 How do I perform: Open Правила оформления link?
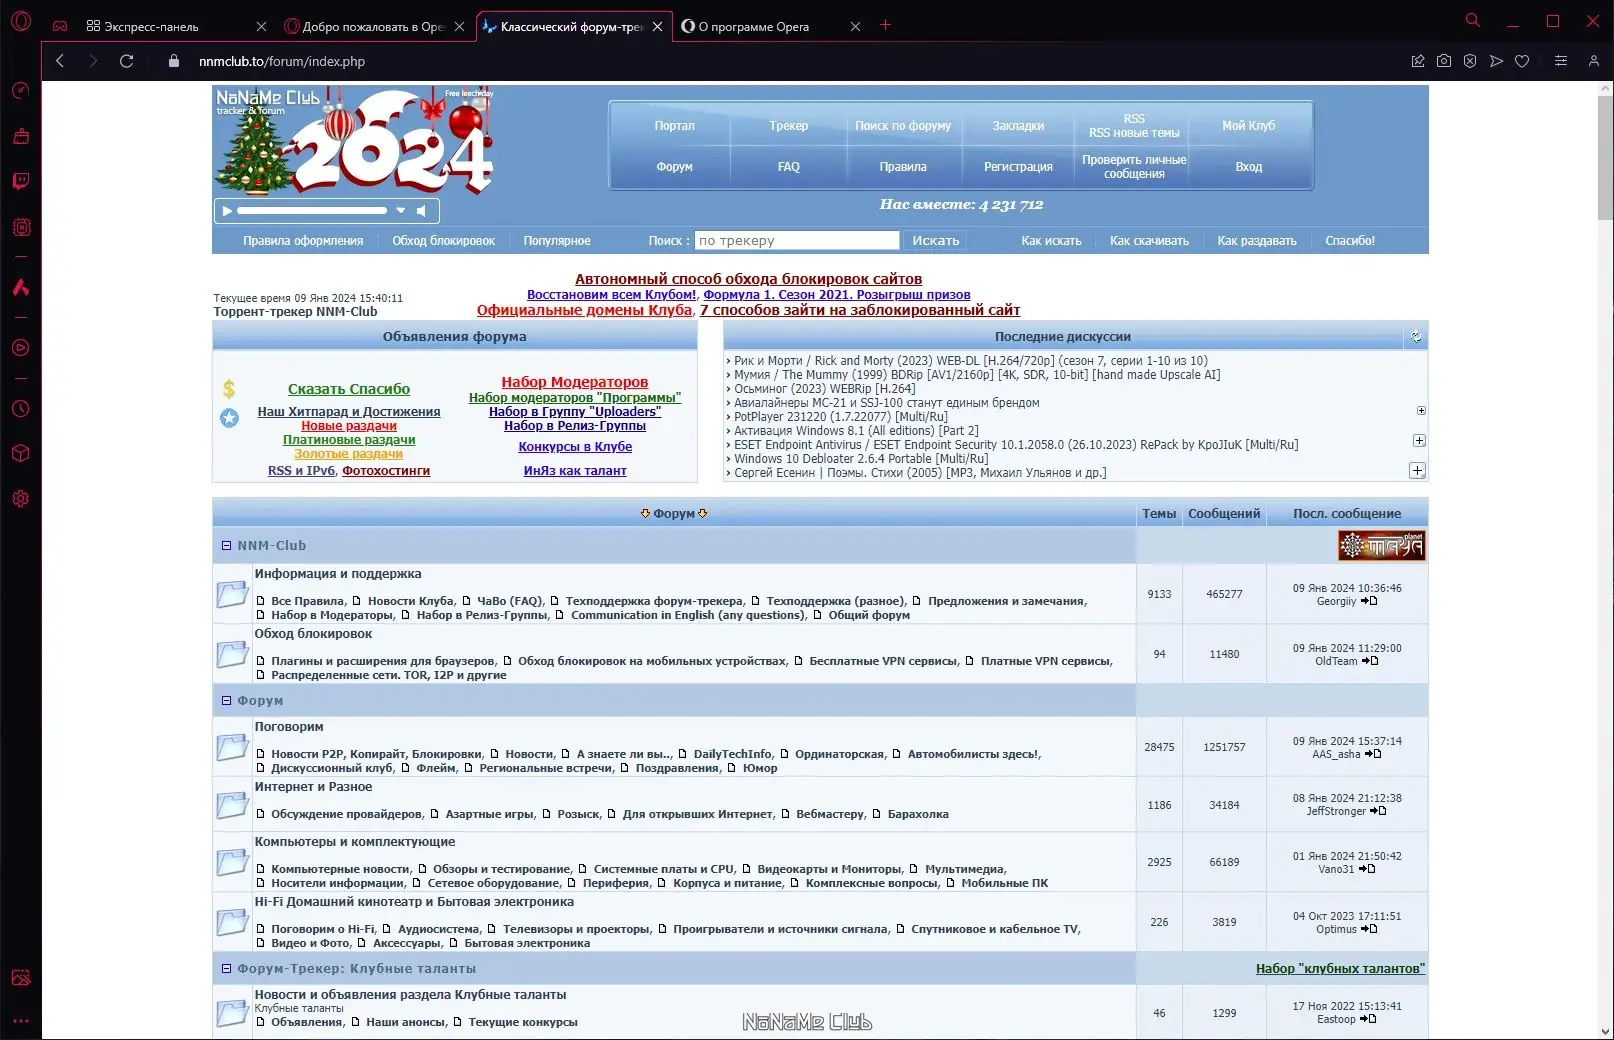[x=303, y=241]
